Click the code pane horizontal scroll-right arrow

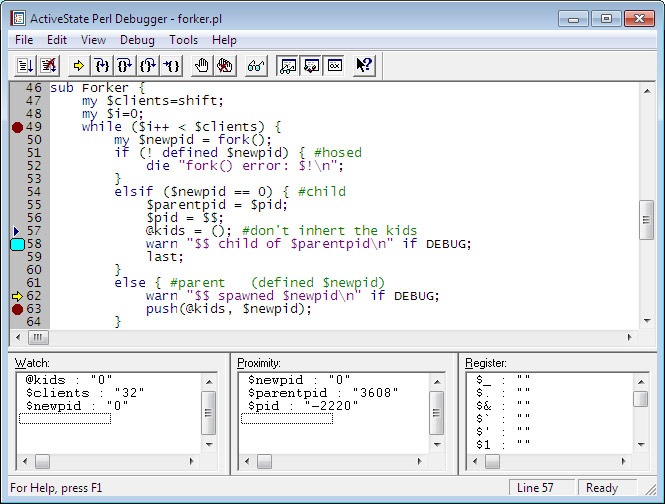pyautogui.click(x=630, y=338)
